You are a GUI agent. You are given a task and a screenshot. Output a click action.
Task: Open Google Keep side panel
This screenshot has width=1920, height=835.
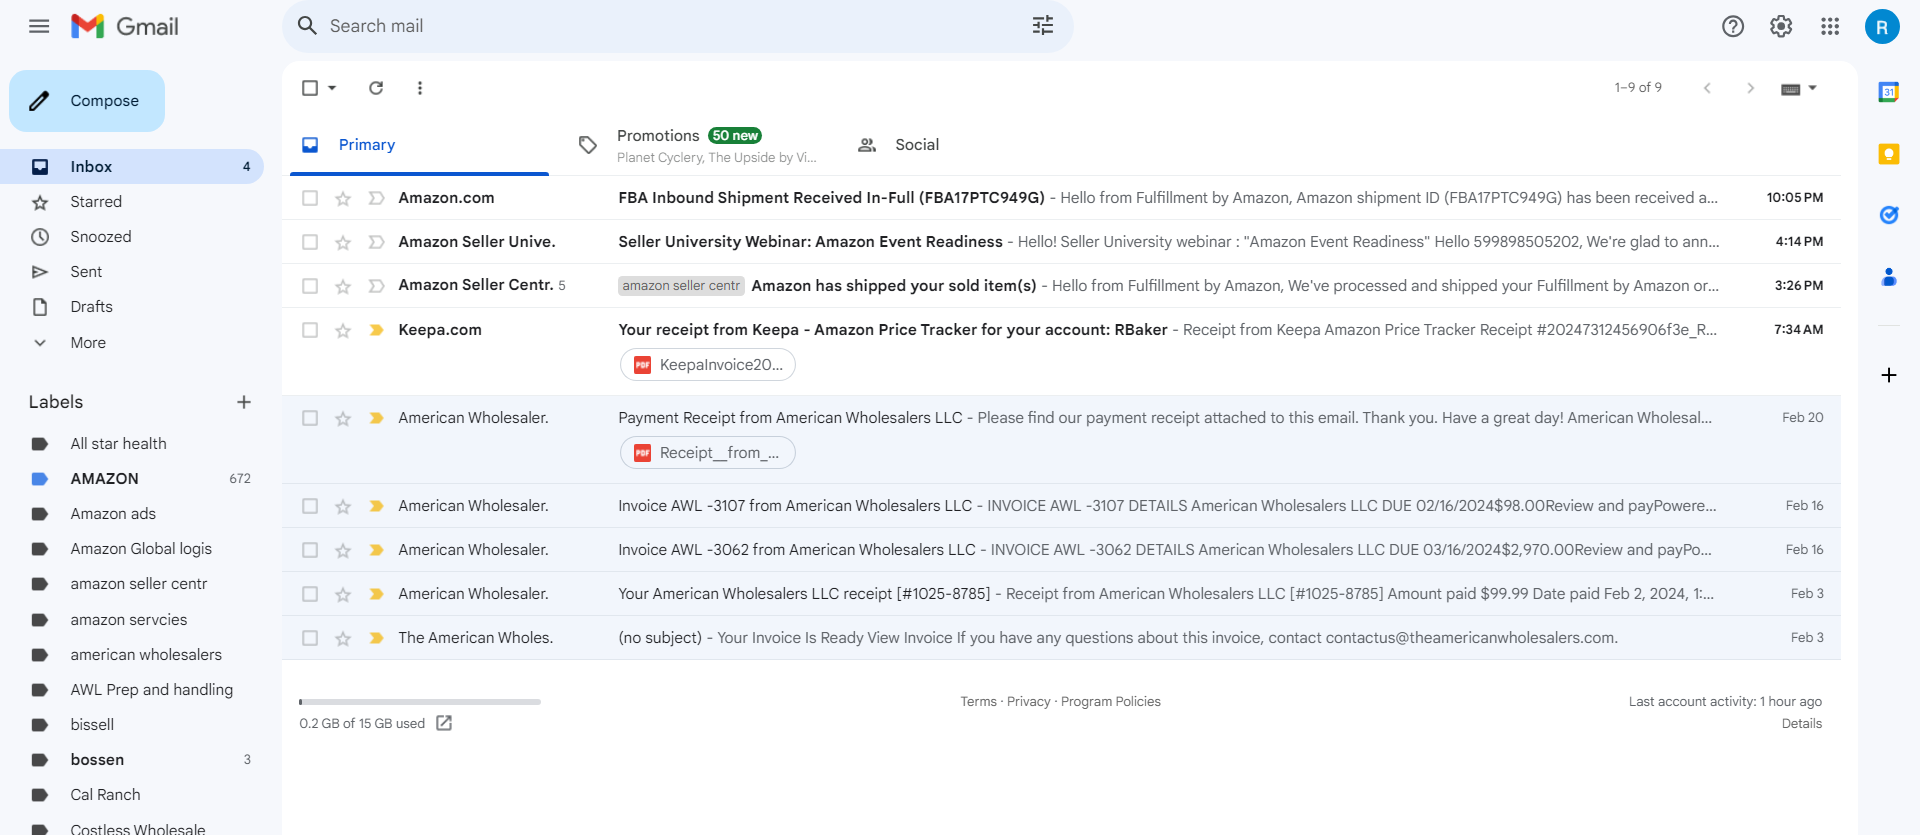point(1889,154)
